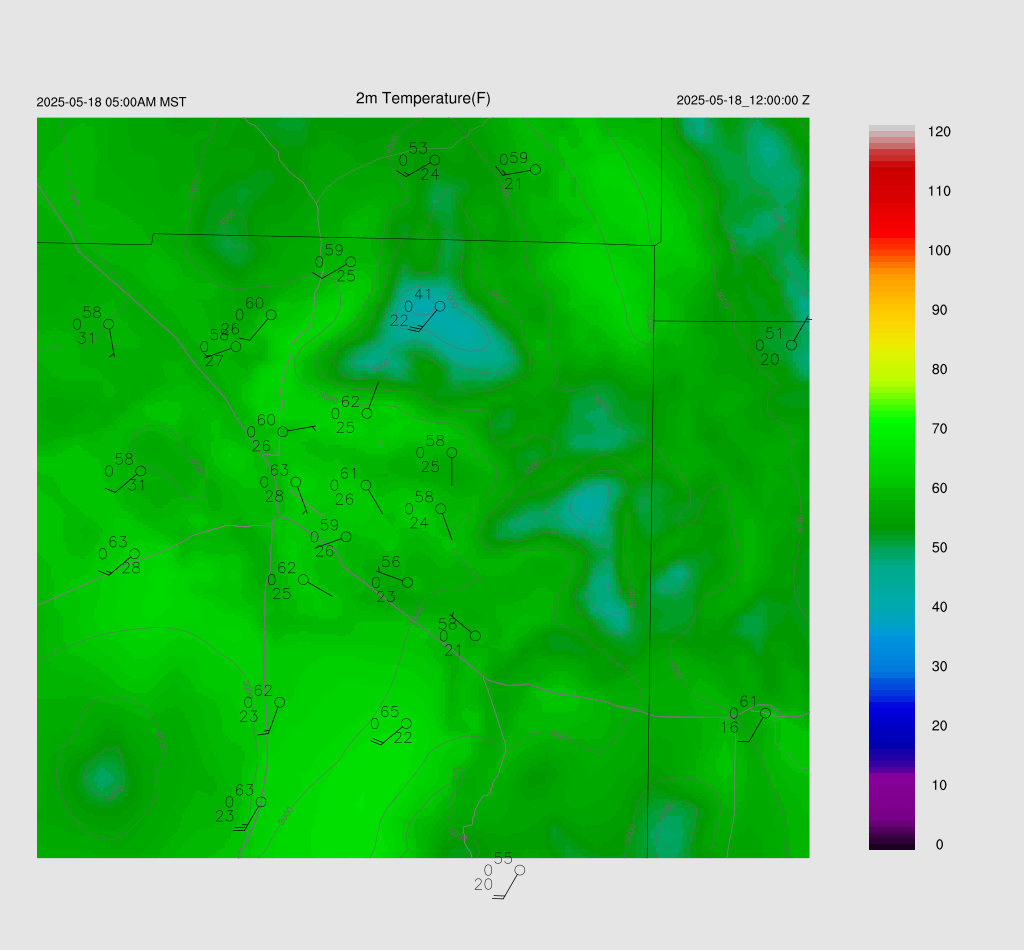Click the "2m Temperature(F)" chart title
This screenshot has width=1024, height=950.
click(x=423, y=98)
